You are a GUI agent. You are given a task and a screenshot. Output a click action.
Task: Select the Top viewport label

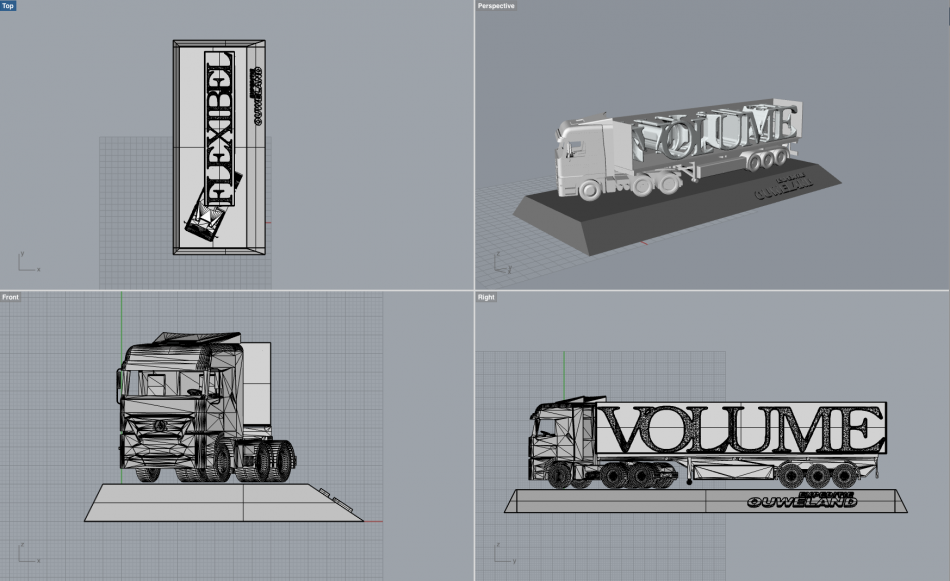pyautogui.click(x=8, y=5)
